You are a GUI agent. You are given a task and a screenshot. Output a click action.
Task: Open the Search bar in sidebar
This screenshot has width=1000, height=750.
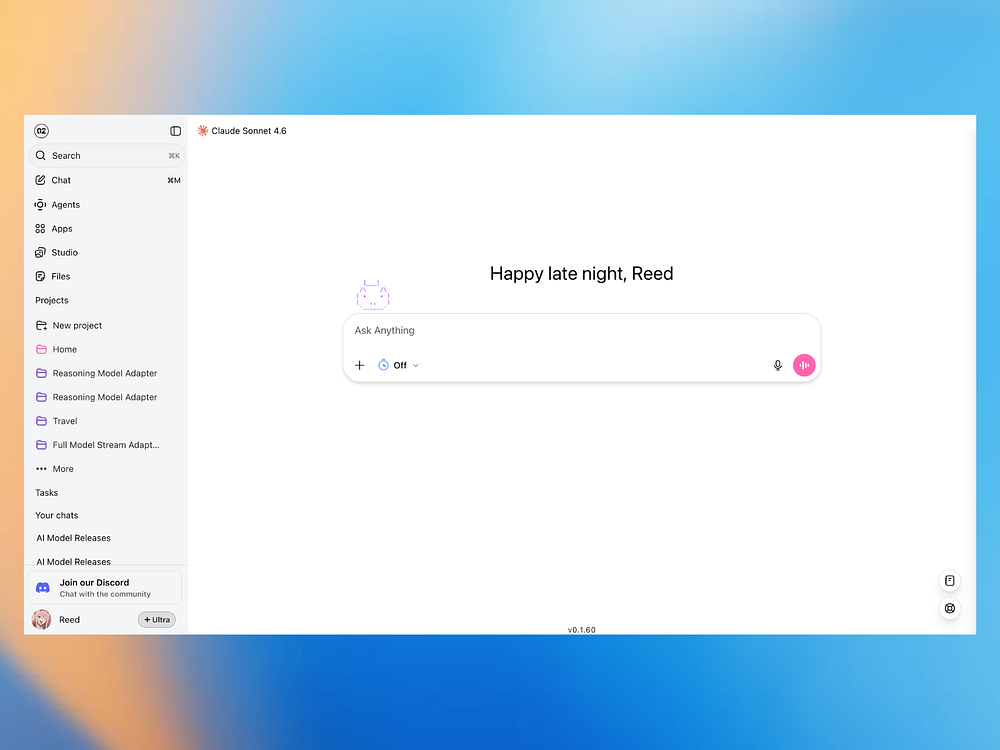click(x=107, y=156)
